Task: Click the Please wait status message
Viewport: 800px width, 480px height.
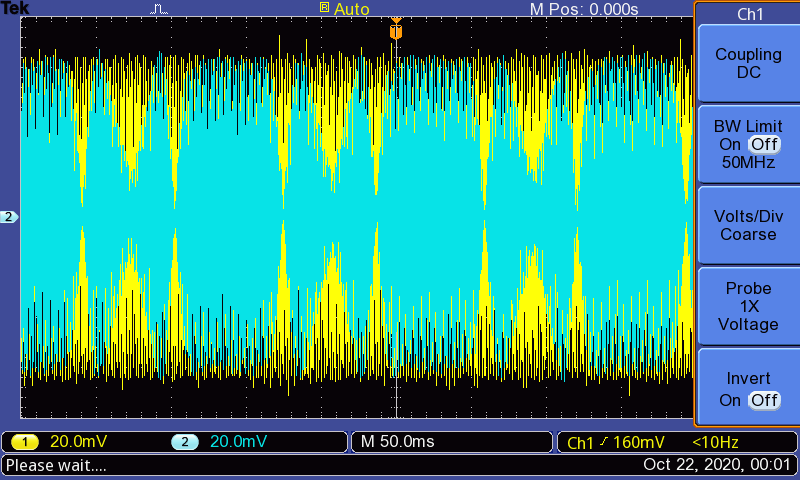Action: click(56, 466)
